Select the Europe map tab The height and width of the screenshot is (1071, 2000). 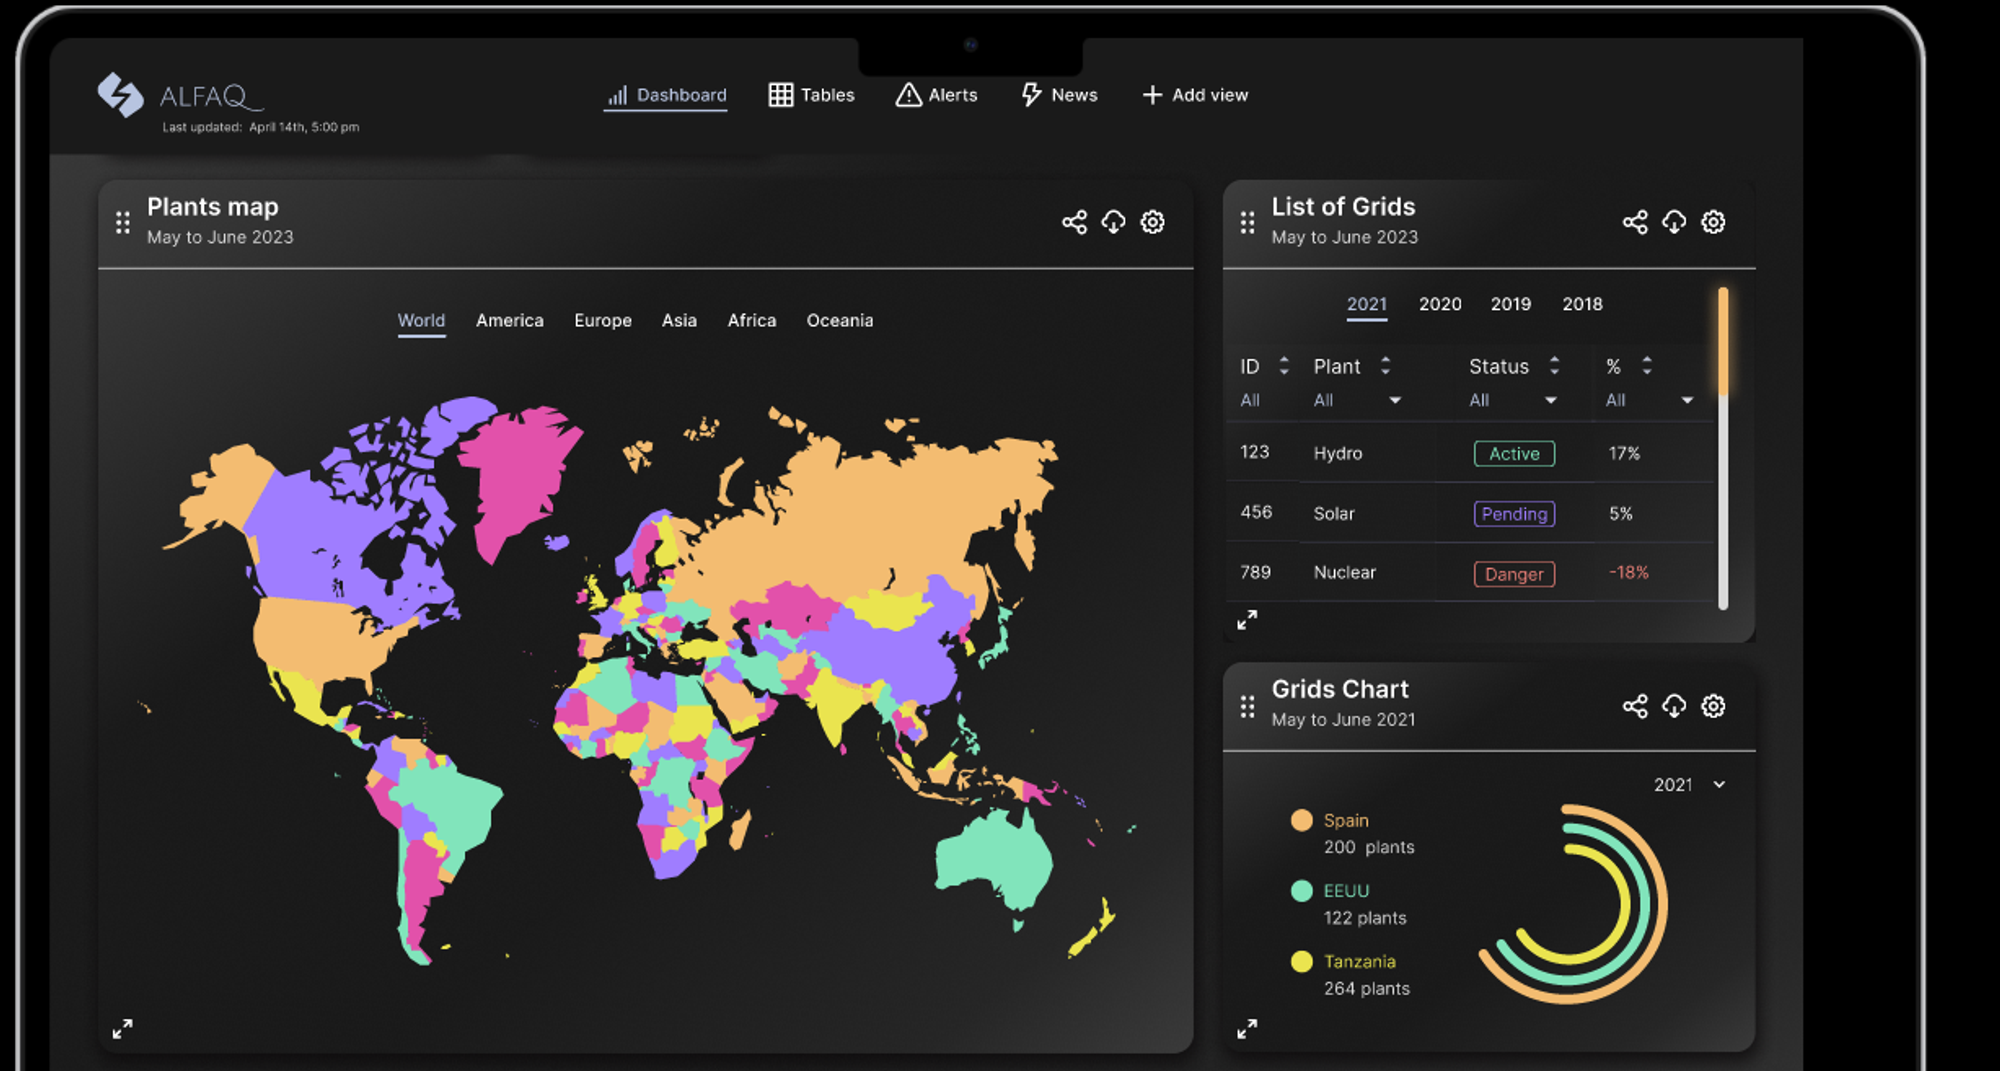(x=603, y=321)
